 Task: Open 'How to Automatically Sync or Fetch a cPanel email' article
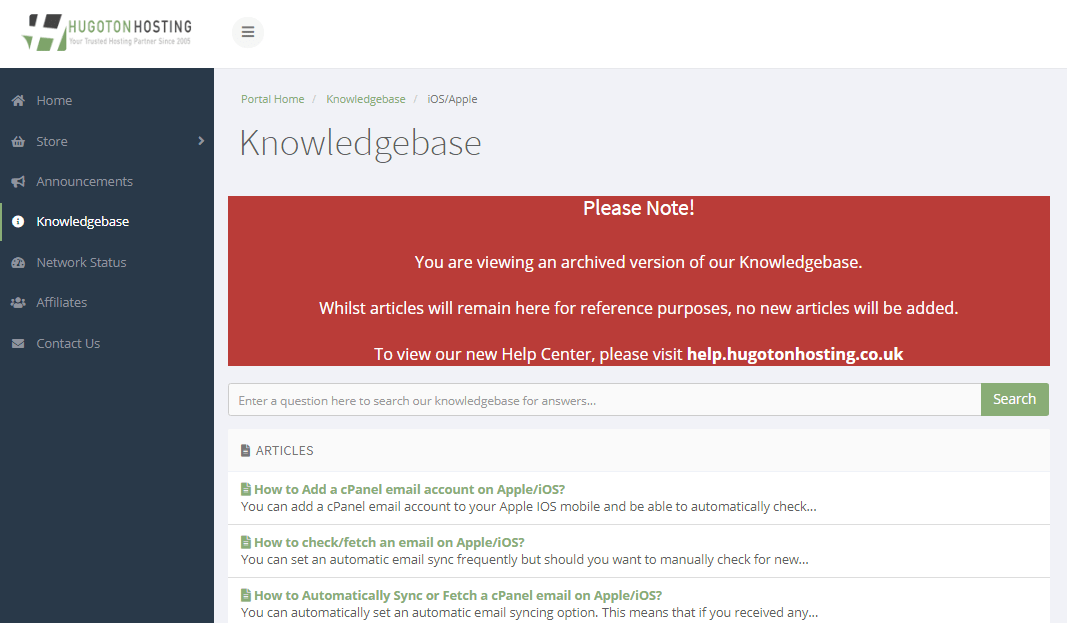point(458,596)
